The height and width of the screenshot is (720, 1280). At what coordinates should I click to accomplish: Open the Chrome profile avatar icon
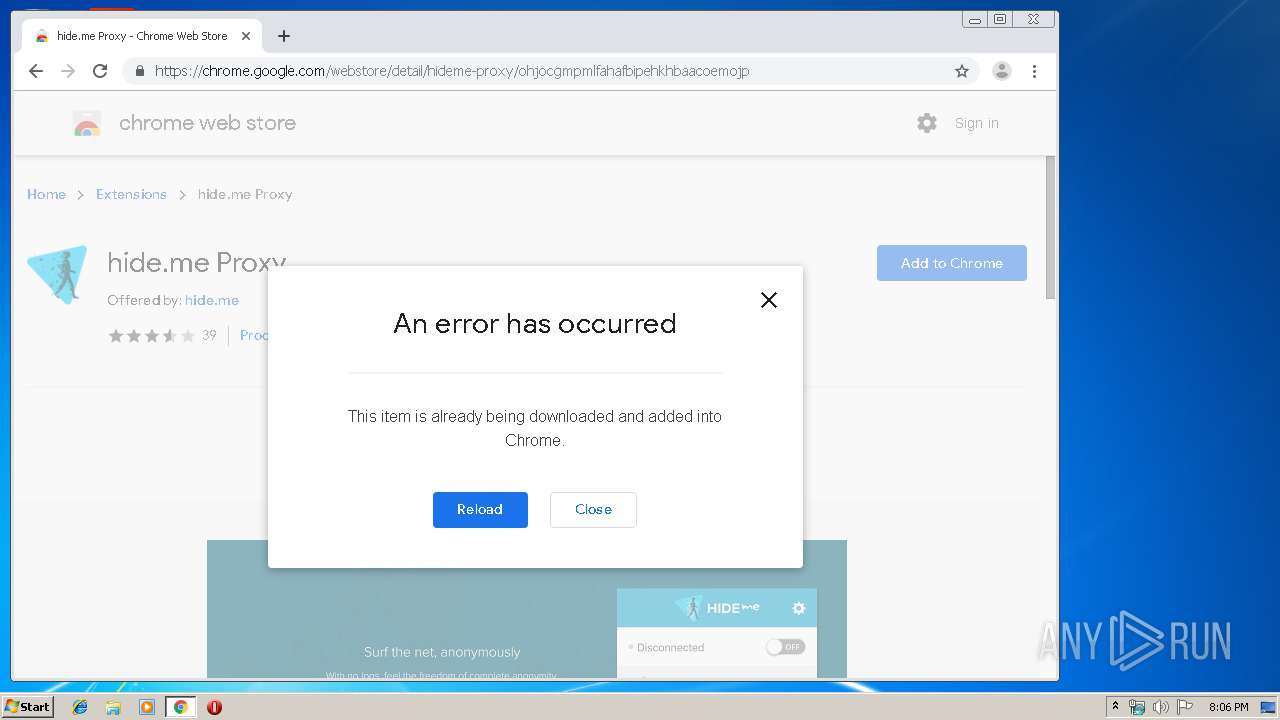(1001, 71)
